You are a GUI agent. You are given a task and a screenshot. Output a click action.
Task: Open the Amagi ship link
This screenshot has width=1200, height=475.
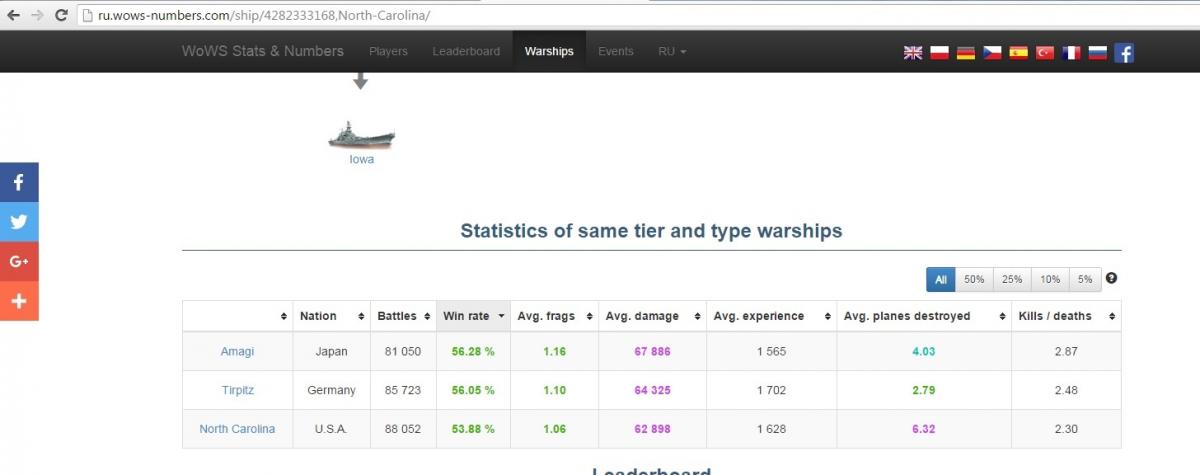[237, 352]
